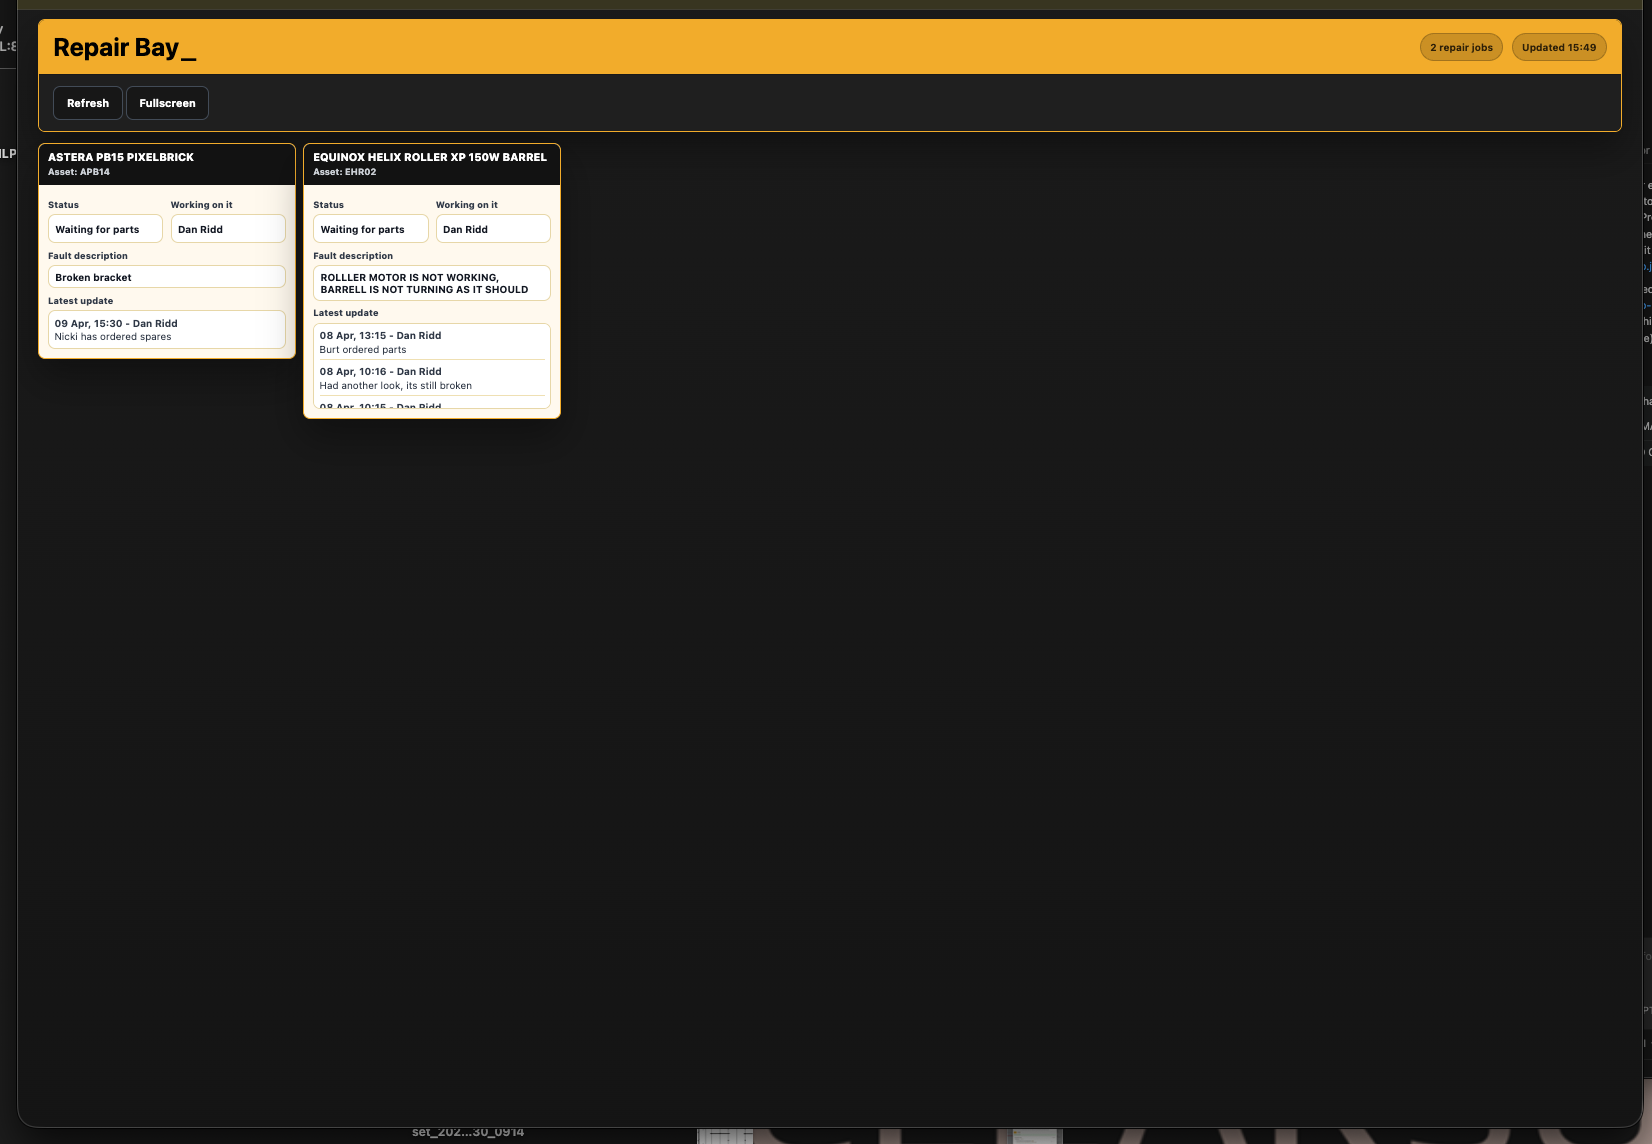Viewport: 1652px width, 1144px height.
Task: Click the "Burt ordered parts" update entry
Action: (431, 342)
